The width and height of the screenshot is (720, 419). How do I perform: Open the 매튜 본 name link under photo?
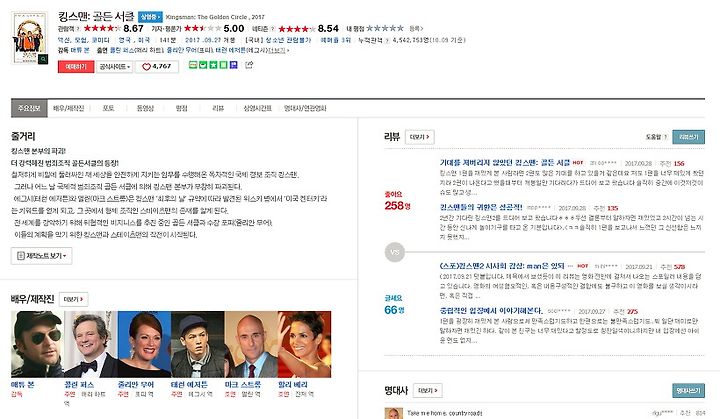click(x=22, y=385)
